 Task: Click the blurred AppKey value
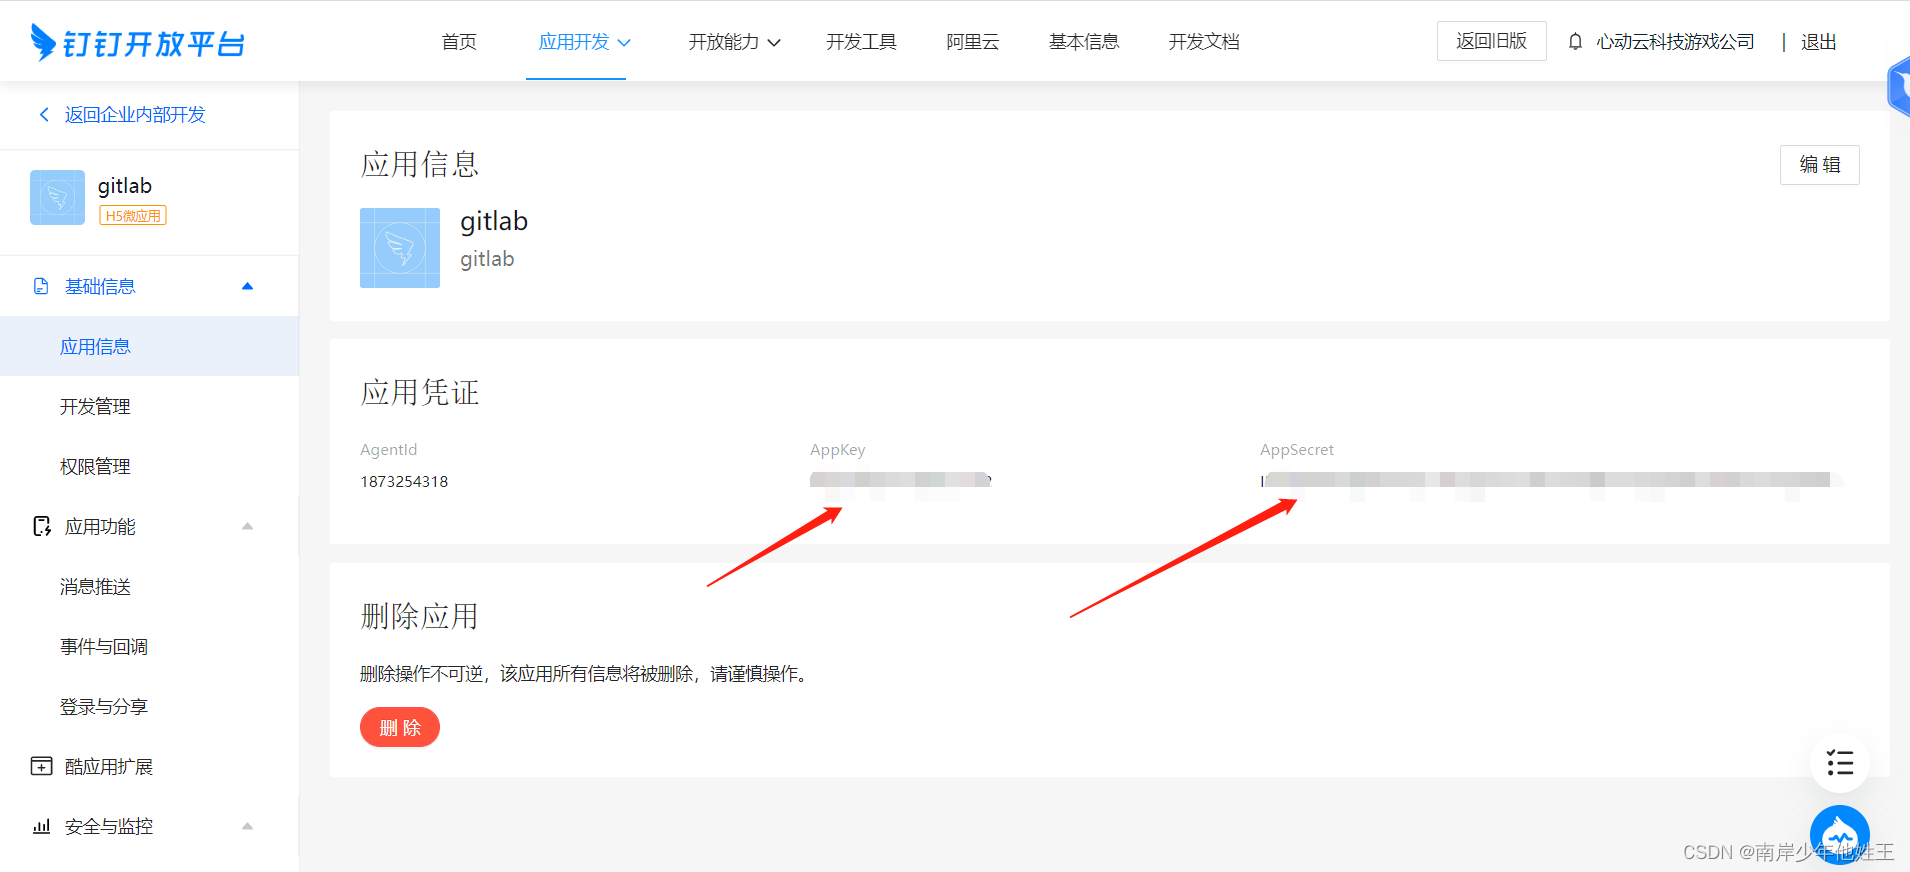click(900, 480)
